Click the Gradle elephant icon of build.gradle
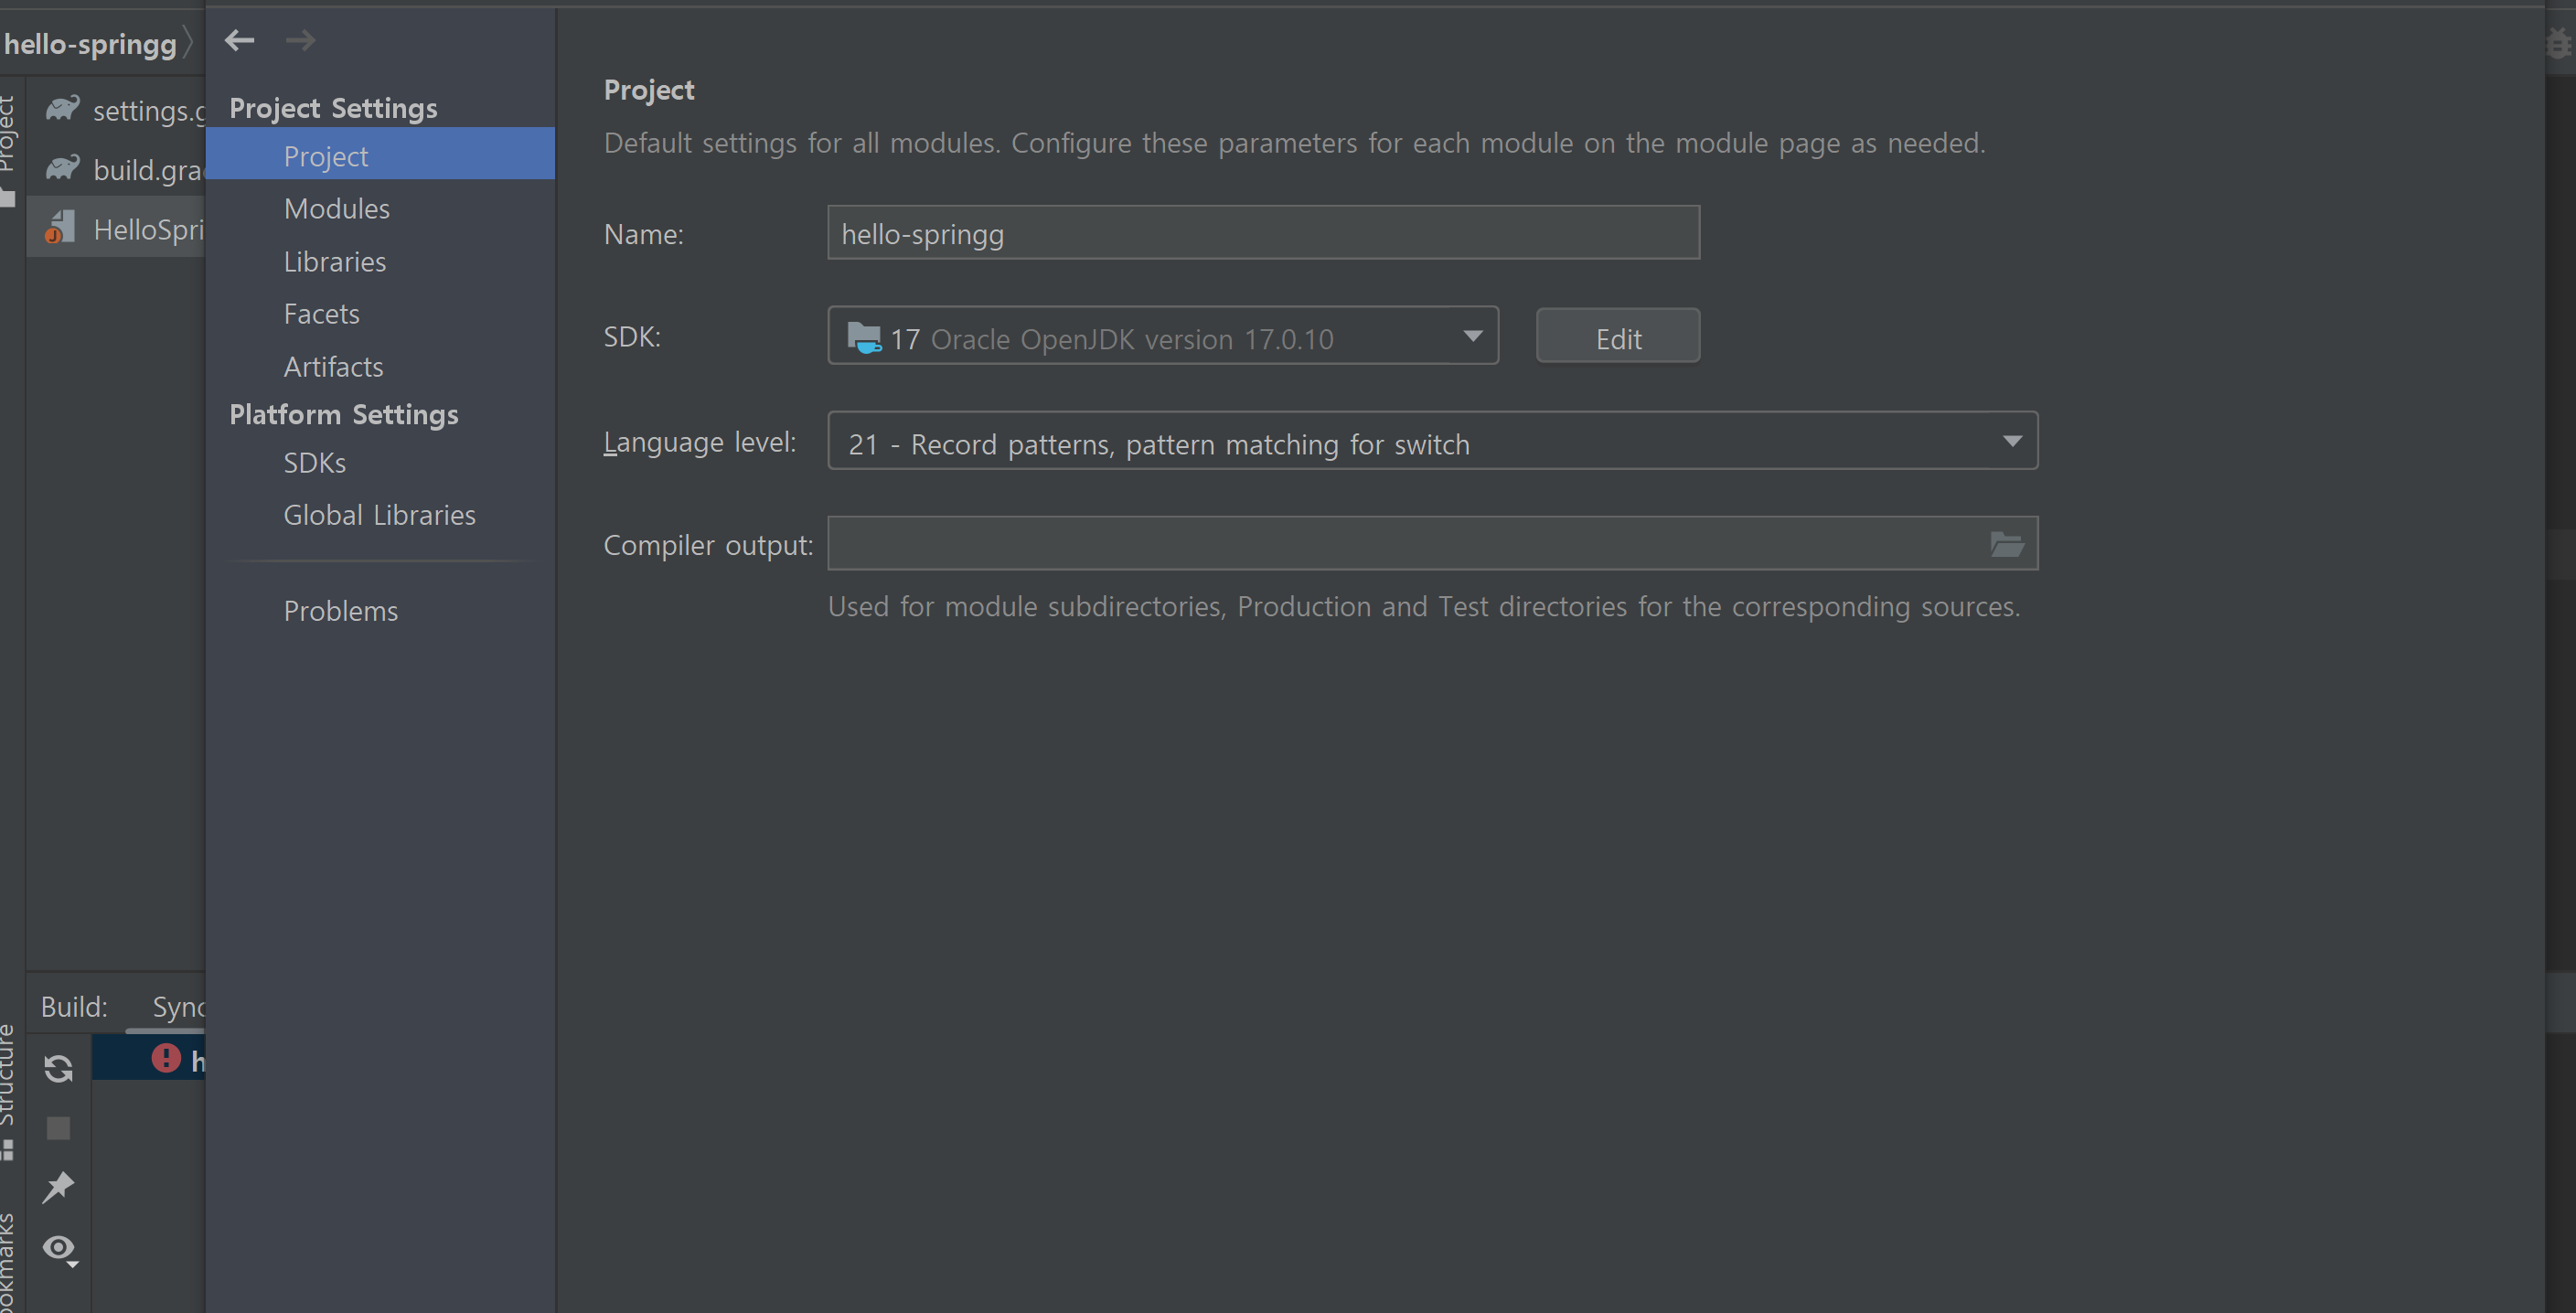 62,167
